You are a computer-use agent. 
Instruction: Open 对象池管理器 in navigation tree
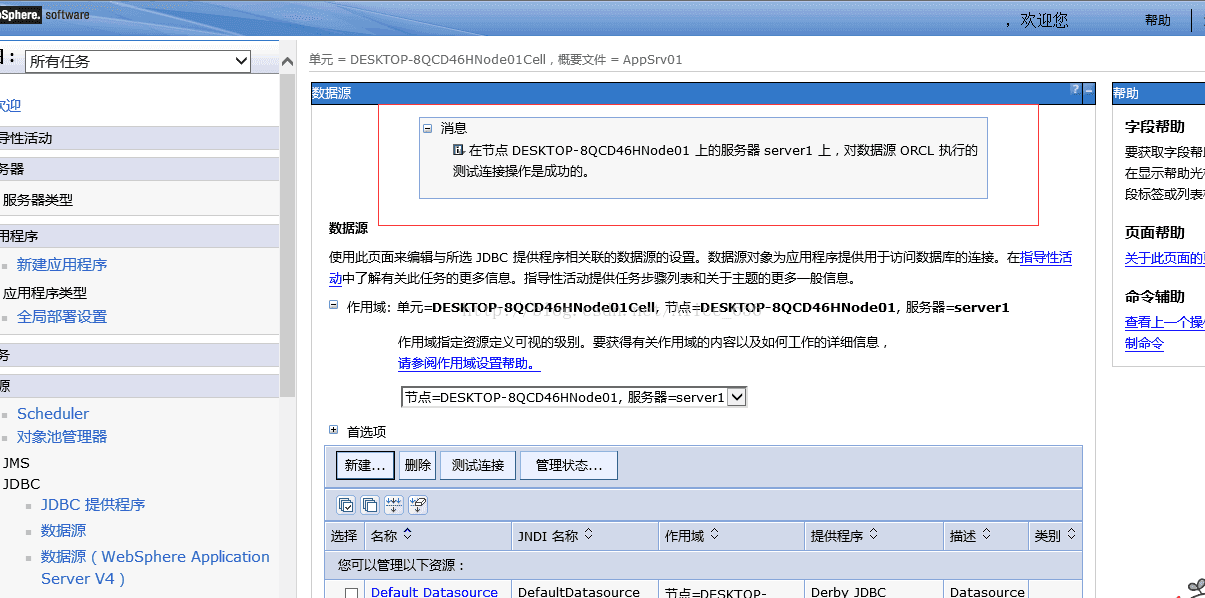point(62,437)
